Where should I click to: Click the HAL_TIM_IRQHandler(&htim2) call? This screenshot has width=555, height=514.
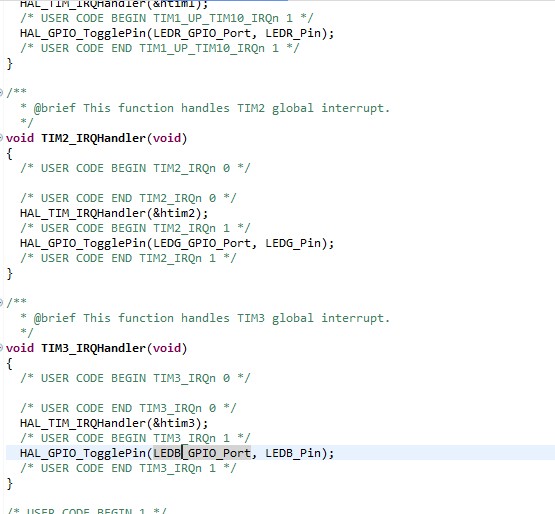pos(114,213)
